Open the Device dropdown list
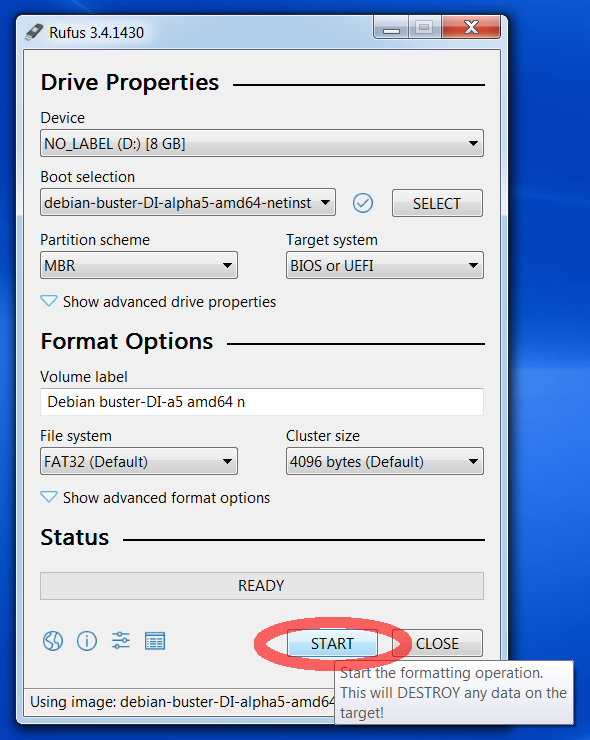Image resolution: width=590 pixels, height=740 pixels. click(261, 143)
